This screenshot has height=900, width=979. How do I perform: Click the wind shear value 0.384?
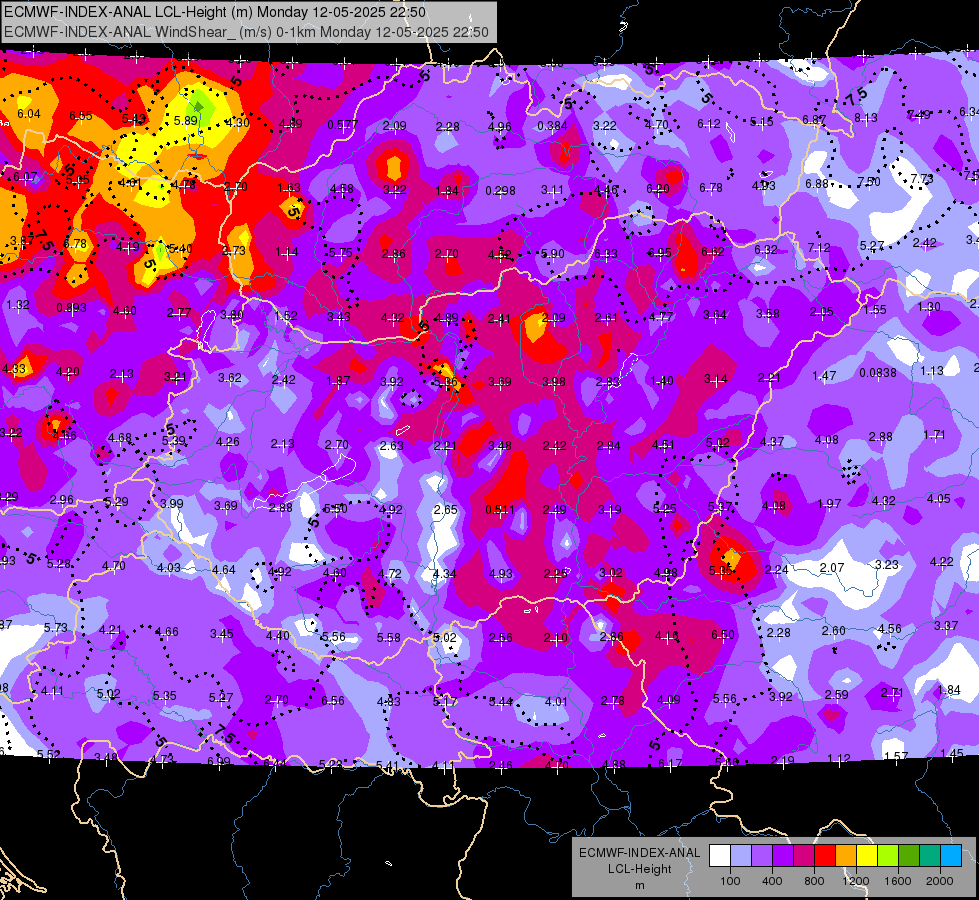pos(553,126)
